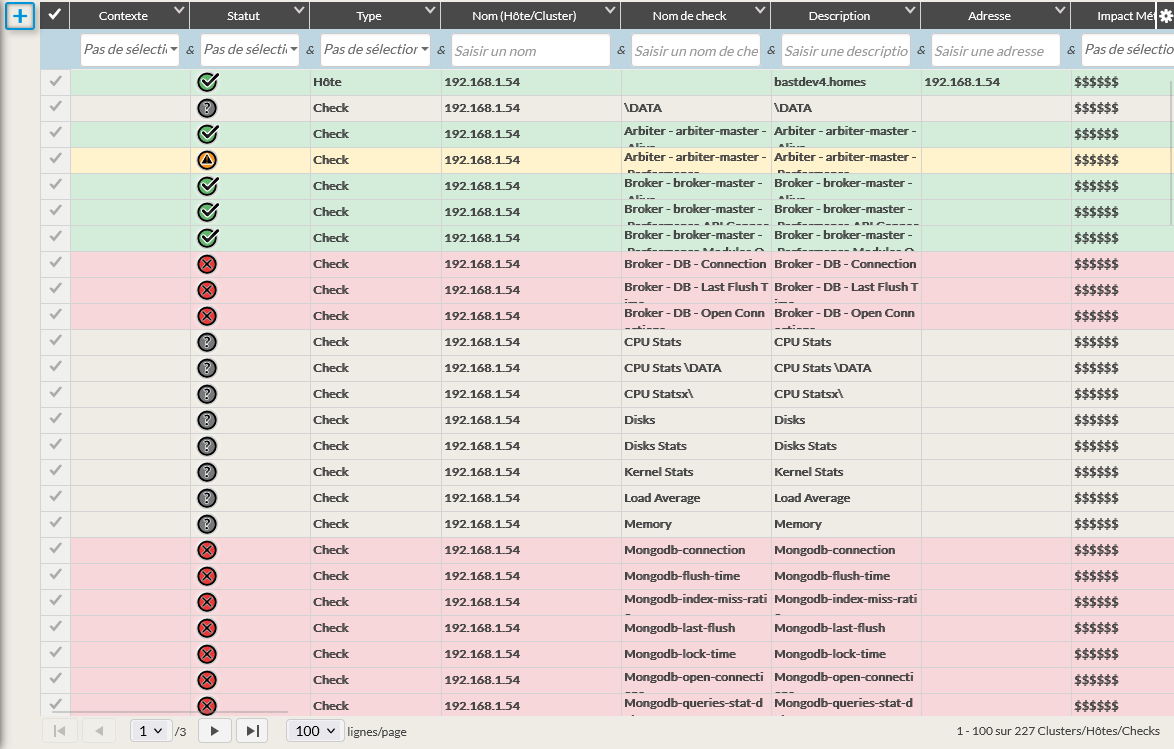Select the row checkmark for Load Average

point(56,497)
